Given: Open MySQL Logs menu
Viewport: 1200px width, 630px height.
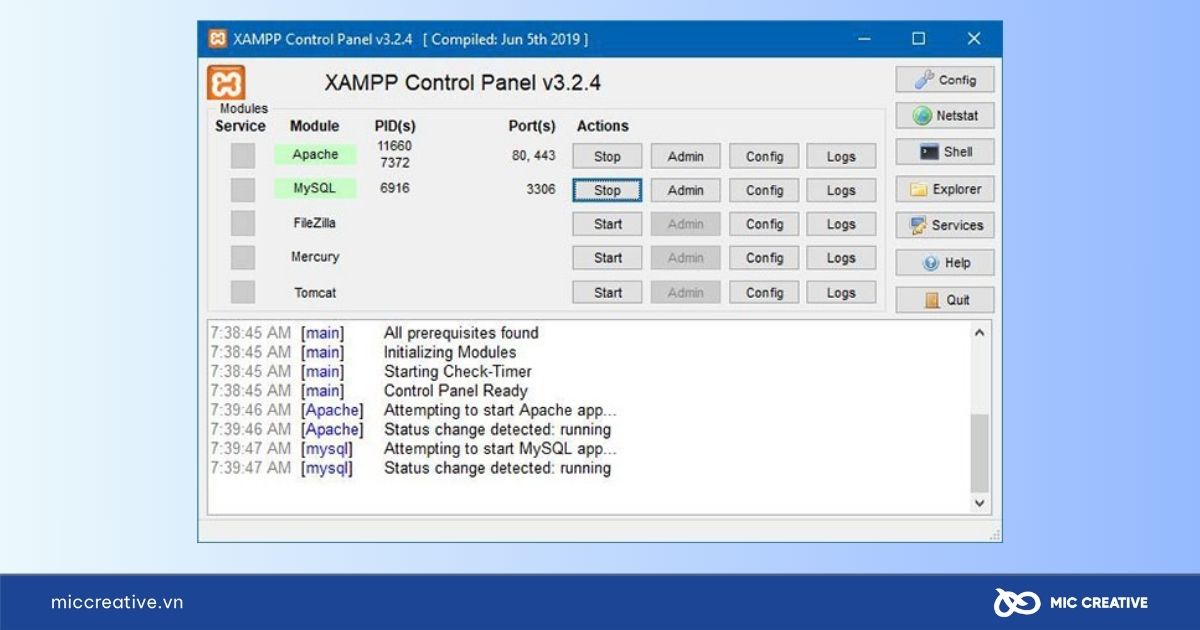Looking at the screenshot, I should pos(841,190).
